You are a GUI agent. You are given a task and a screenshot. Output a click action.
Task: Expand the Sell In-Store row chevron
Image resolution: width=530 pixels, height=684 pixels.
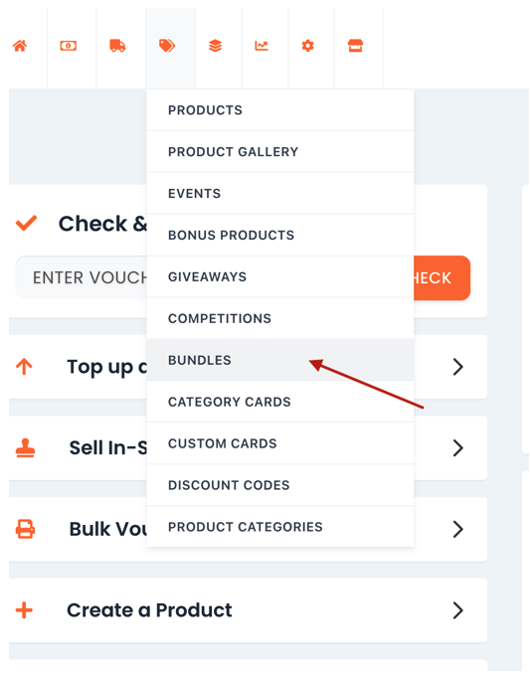pos(458,448)
